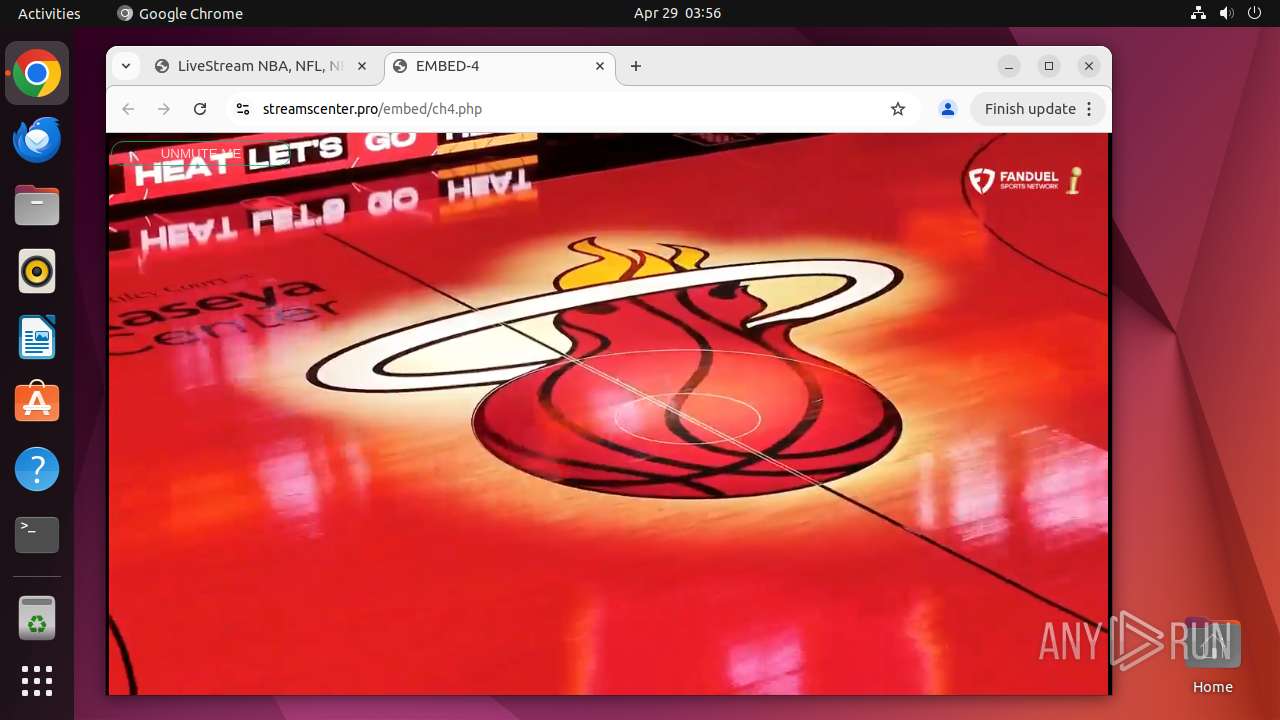Switch to the EMBED-4 tab
The height and width of the screenshot is (720, 1280).
point(500,66)
